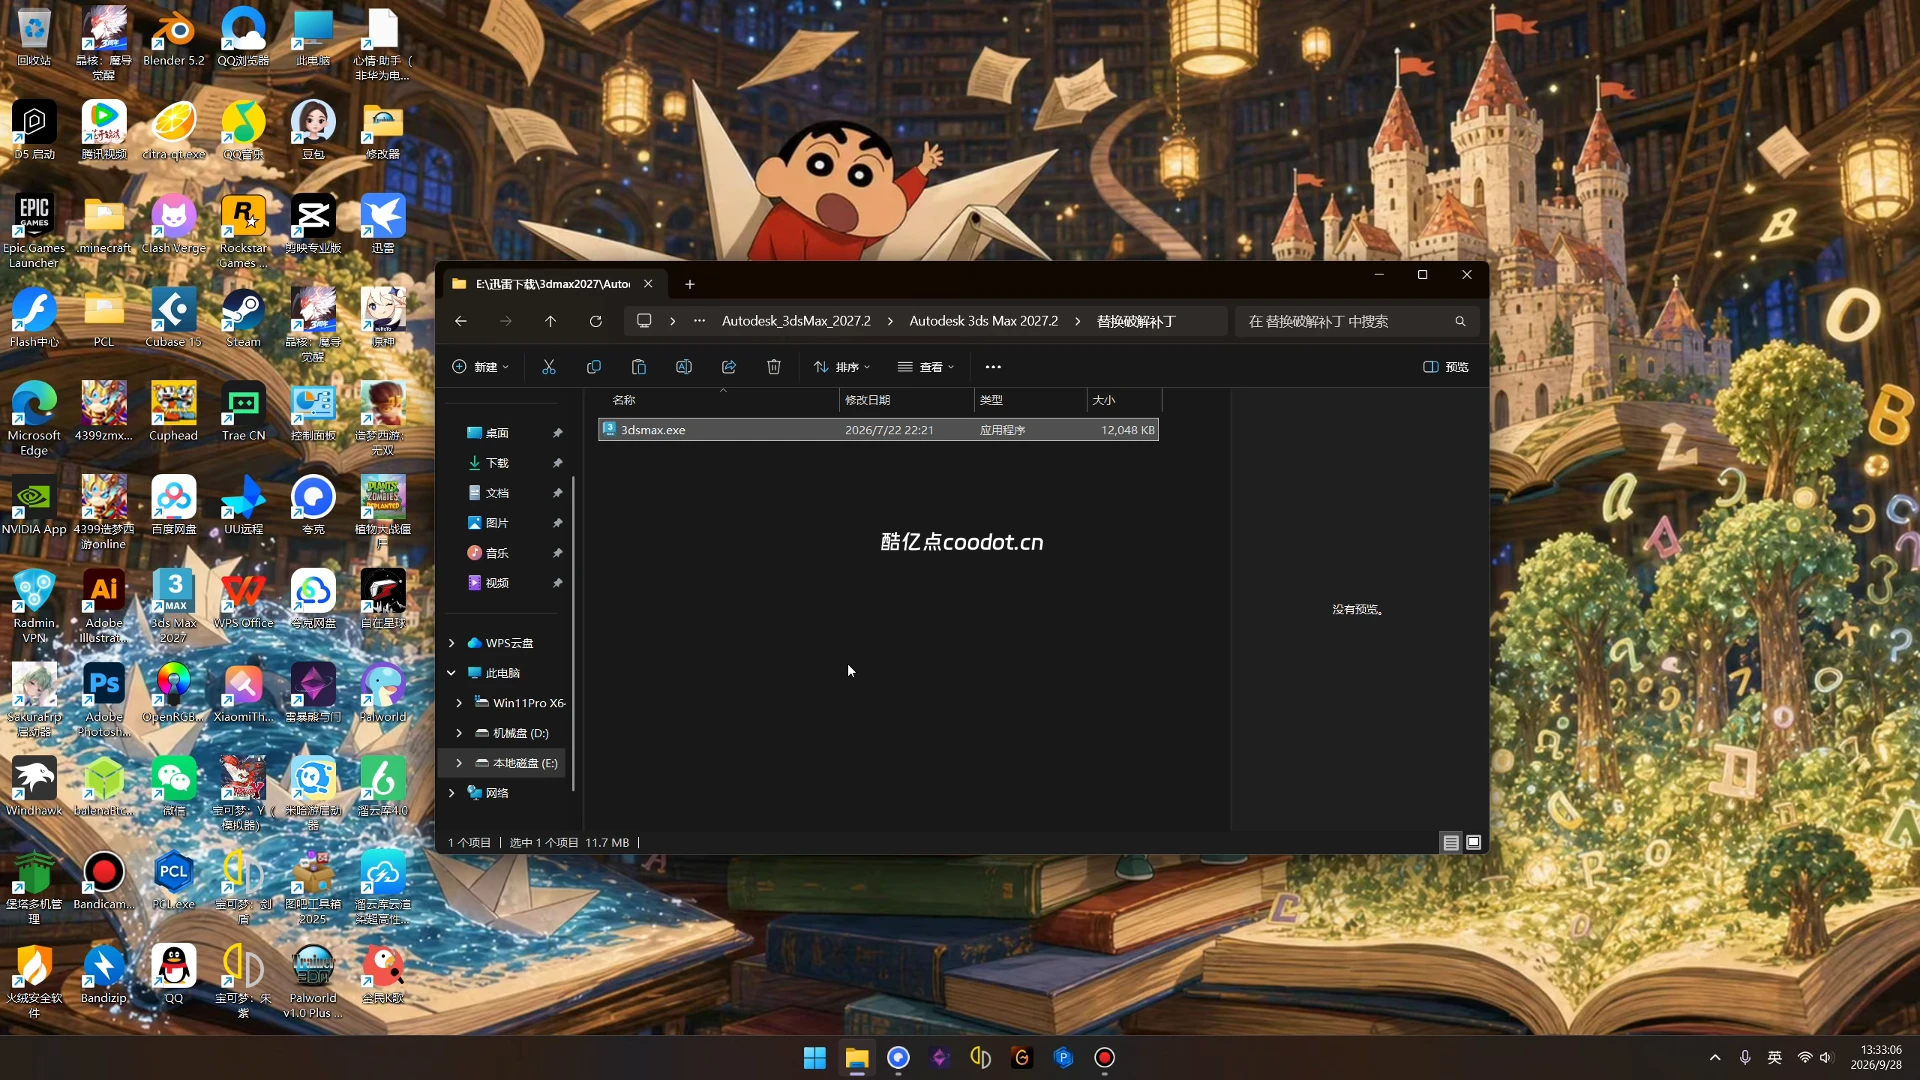Click the search box in Explorer
Viewport: 1920px width, 1080px height.
pos(1357,321)
